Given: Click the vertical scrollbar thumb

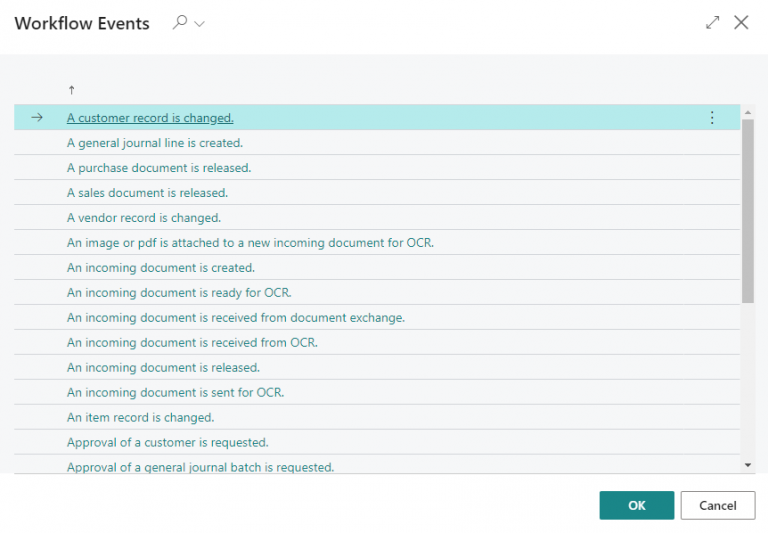Looking at the screenshot, I should [747, 211].
